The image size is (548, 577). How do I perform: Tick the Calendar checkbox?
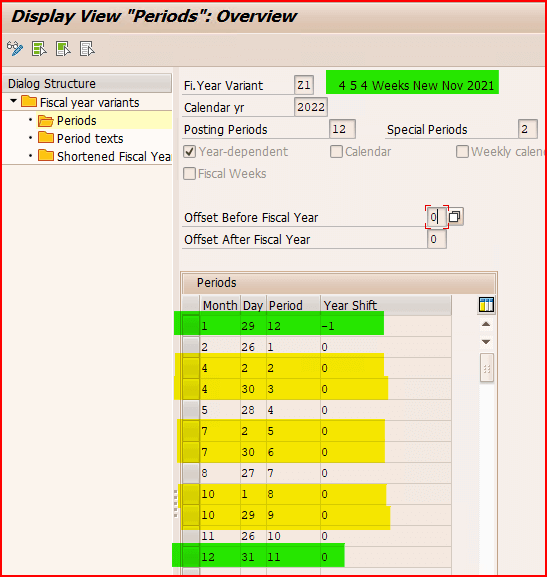coord(336,152)
